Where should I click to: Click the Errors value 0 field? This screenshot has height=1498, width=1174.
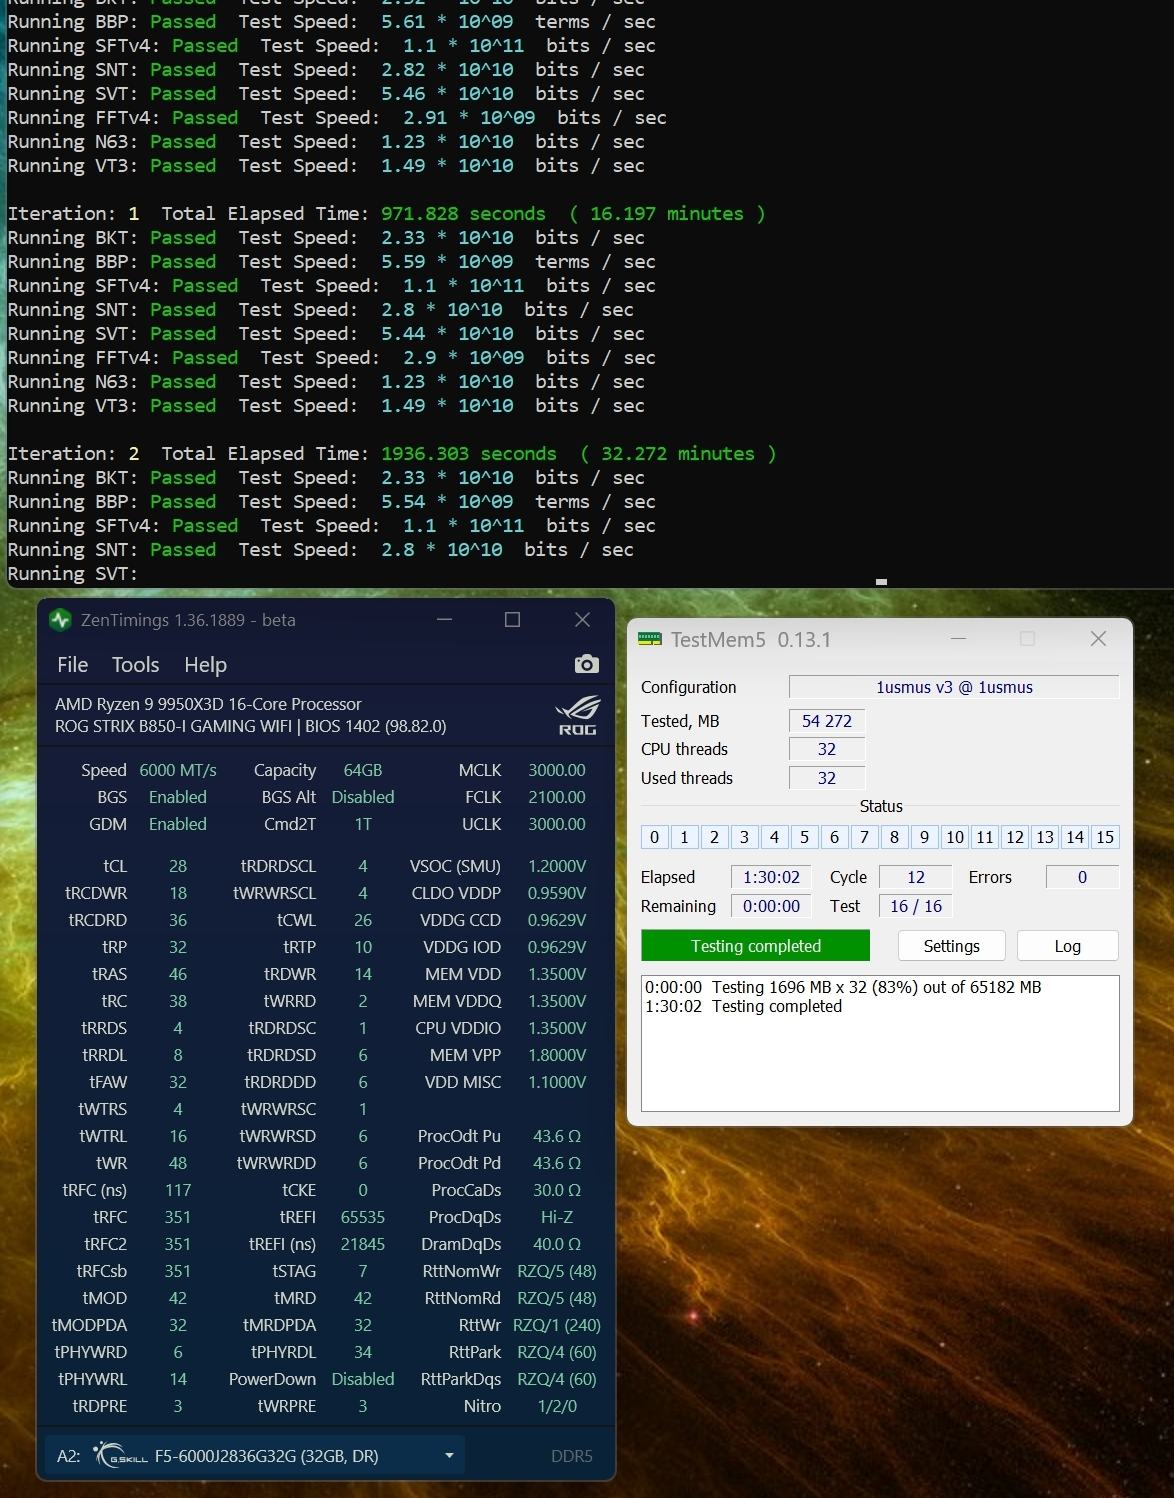[x=1082, y=877]
